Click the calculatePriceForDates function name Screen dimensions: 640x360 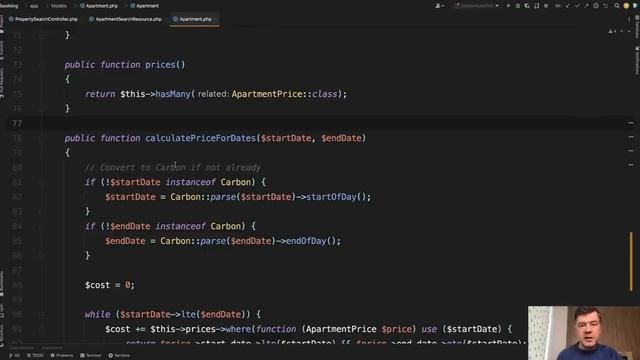click(x=200, y=138)
